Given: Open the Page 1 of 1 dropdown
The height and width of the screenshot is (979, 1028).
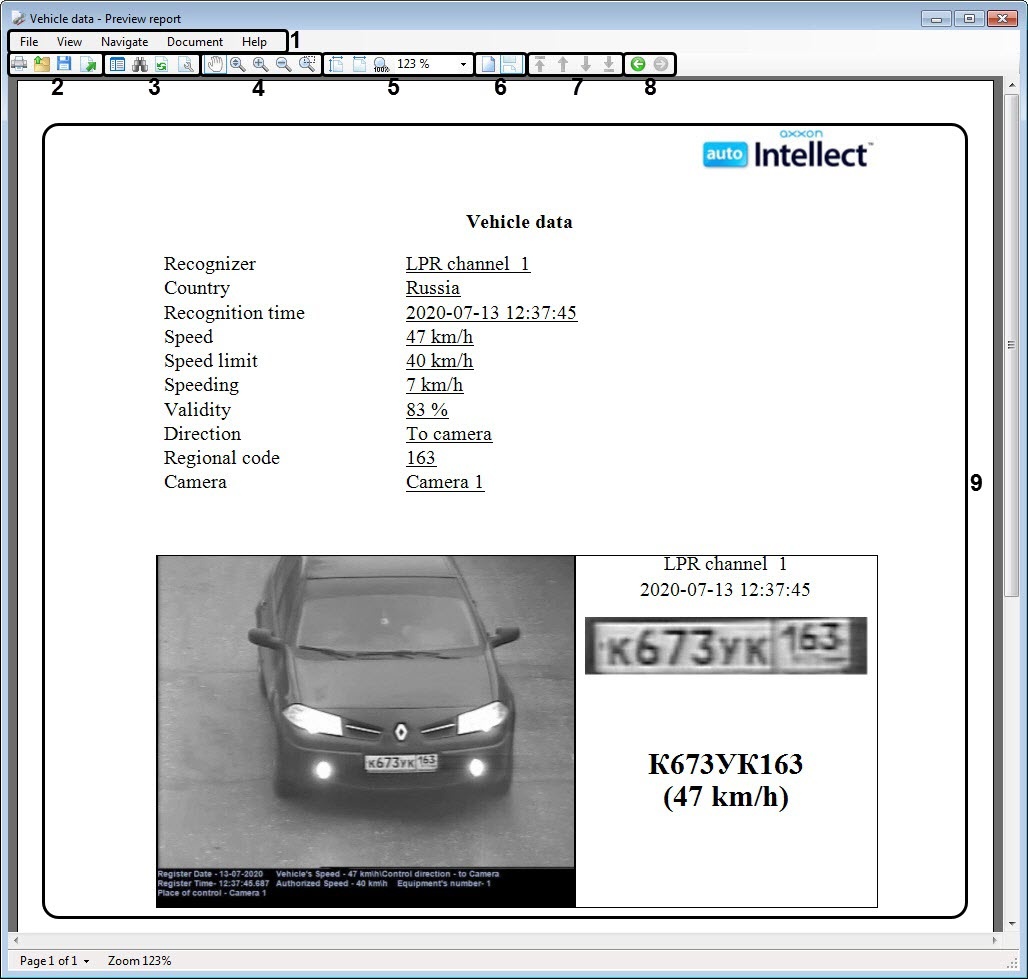Looking at the screenshot, I should tap(54, 961).
